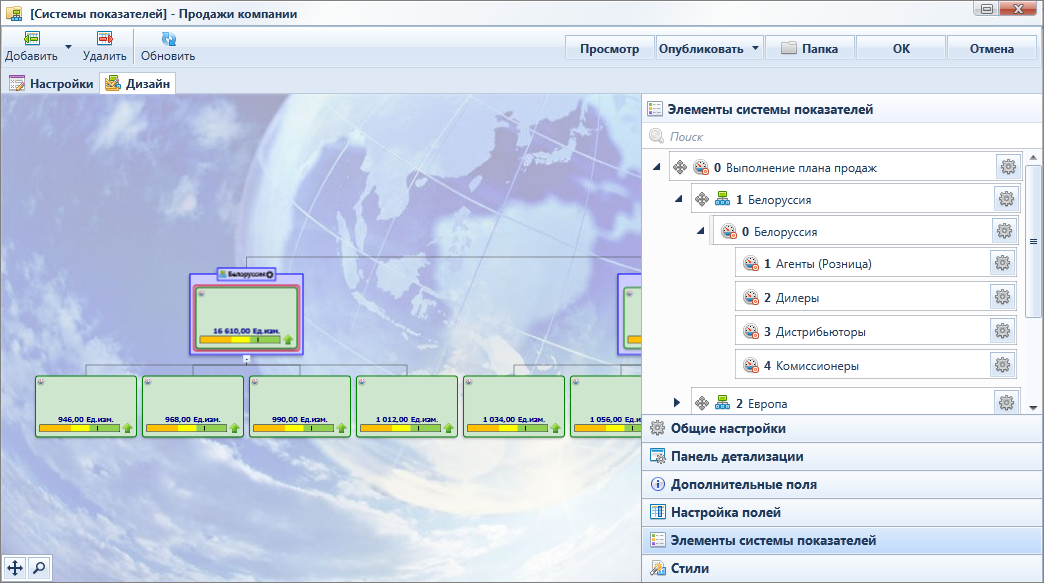The height and width of the screenshot is (583, 1044).
Task: Open the Стили section
Action: (842, 568)
